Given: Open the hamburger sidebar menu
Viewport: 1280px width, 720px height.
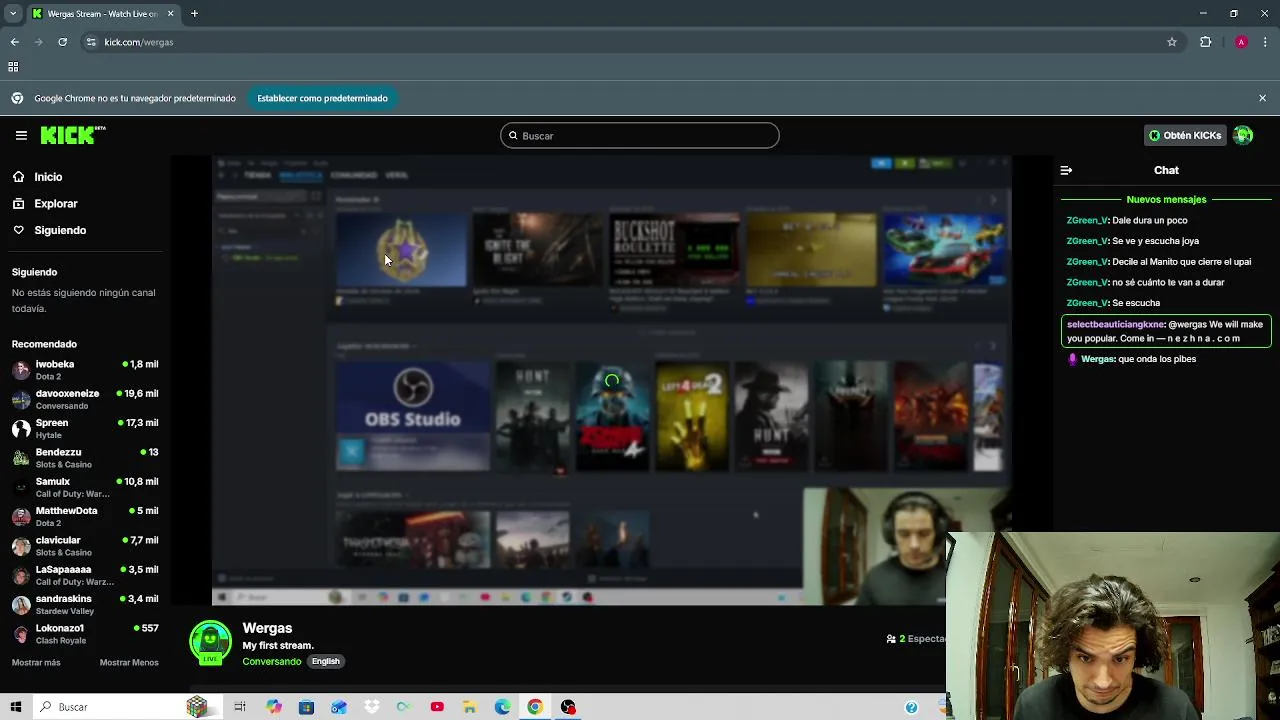Looking at the screenshot, I should click(21, 135).
